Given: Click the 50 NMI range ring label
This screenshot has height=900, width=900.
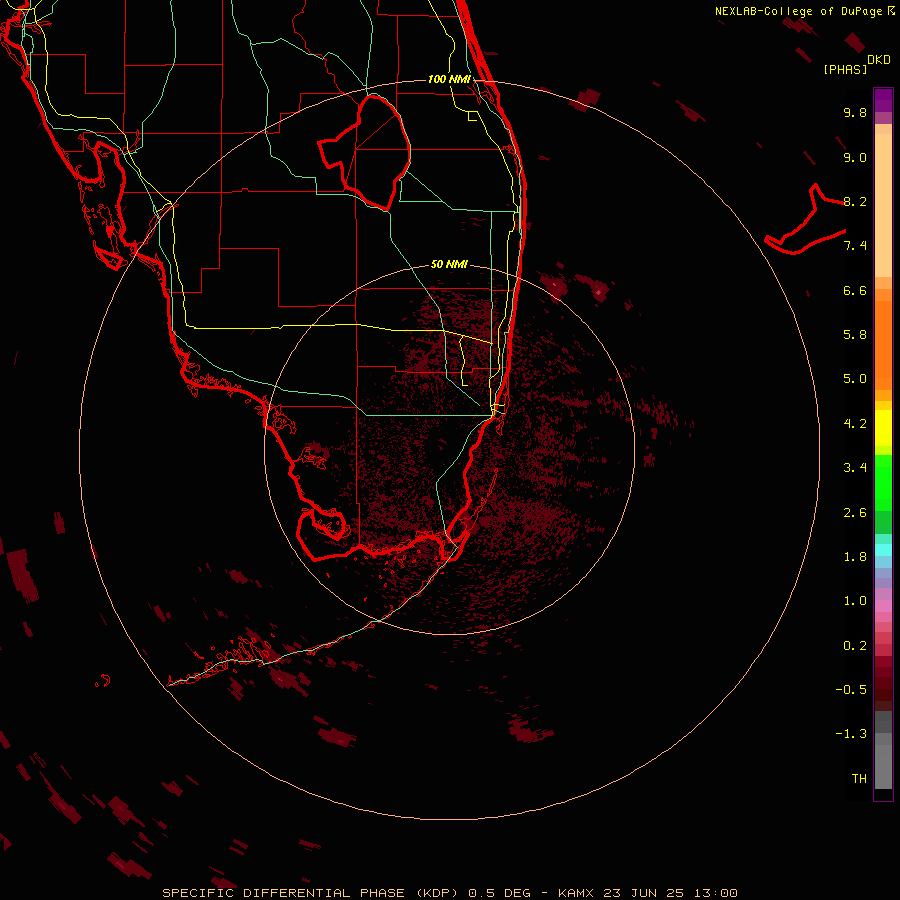Looking at the screenshot, I should click(449, 264).
